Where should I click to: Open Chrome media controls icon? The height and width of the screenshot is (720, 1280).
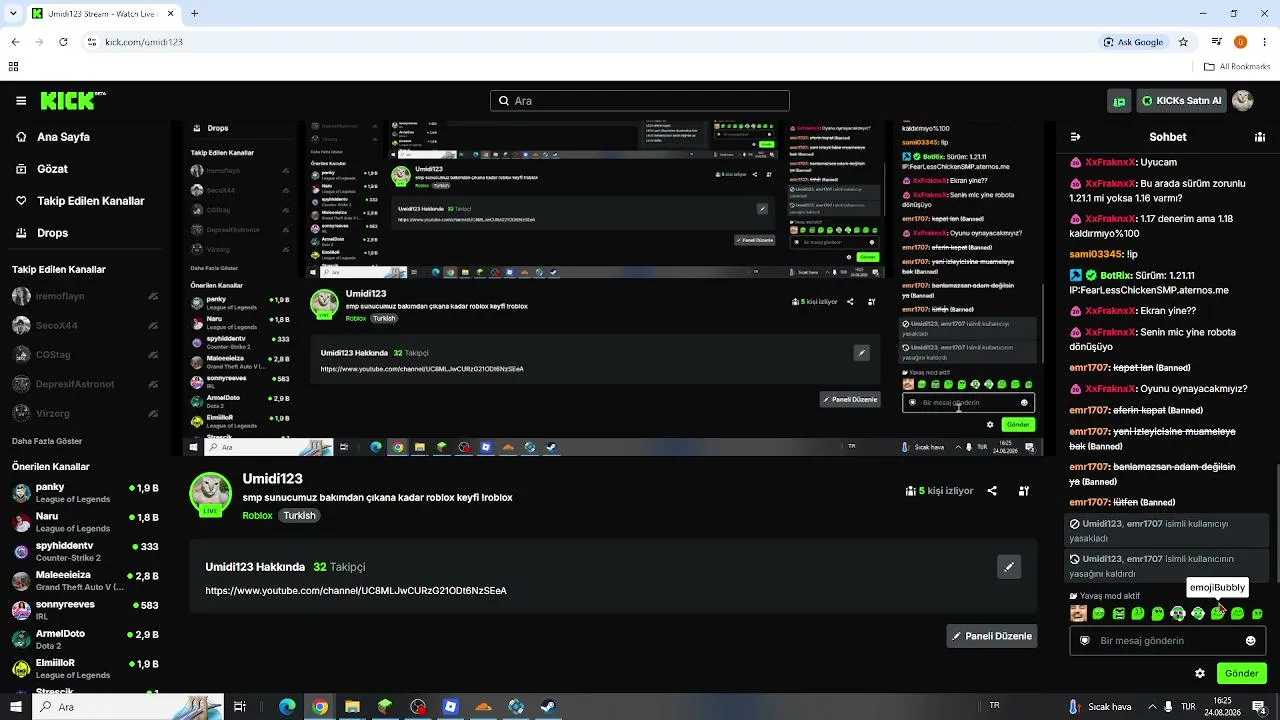tap(1216, 42)
